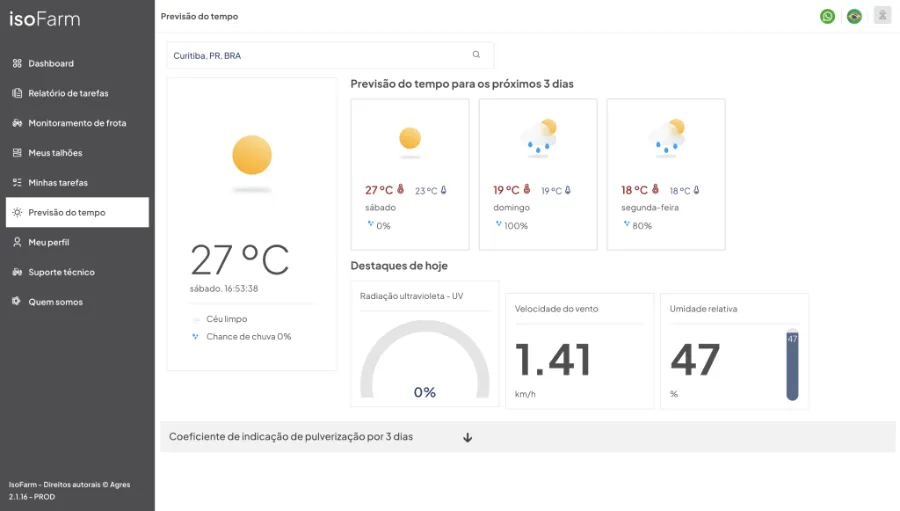Open Minhas tarefas page
The image size is (900, 511).
77,183
